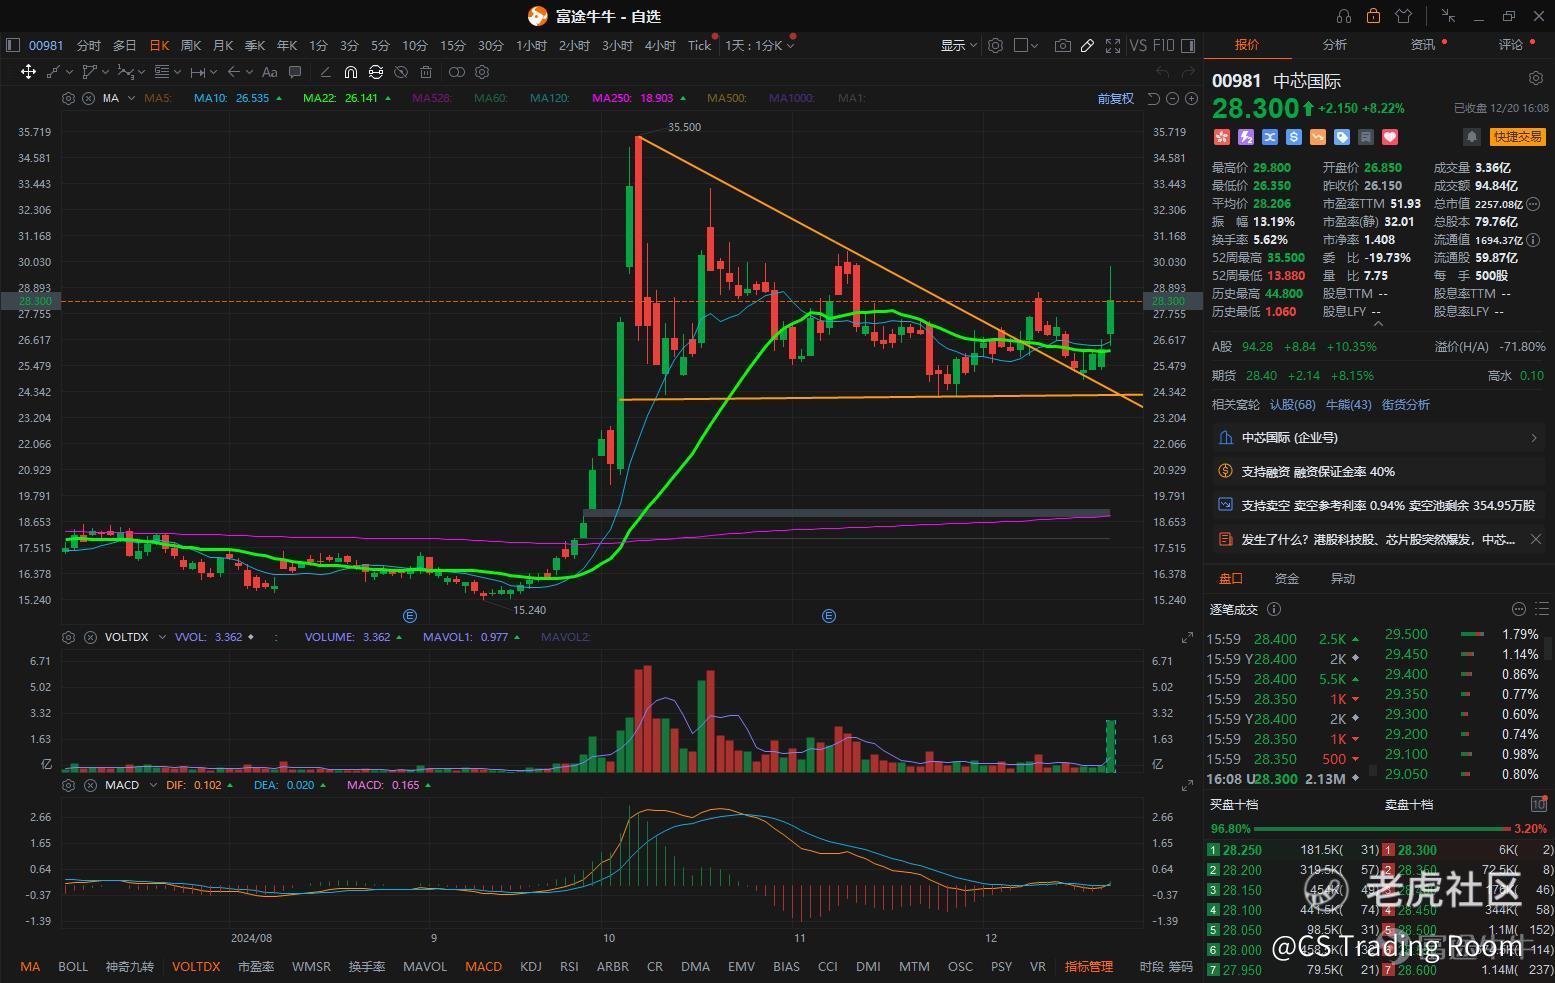Remove the MACD indicator with X icon
Image resolution: width=1555 pixels, height=983 pixels.
click(x=88, y=785)
